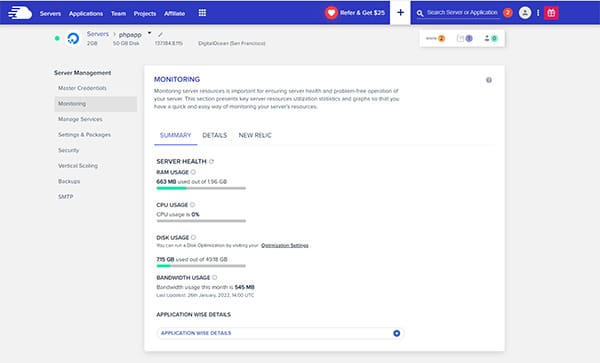Click CPU Usage info icon
Screen dimensions: 600x363
192,205
